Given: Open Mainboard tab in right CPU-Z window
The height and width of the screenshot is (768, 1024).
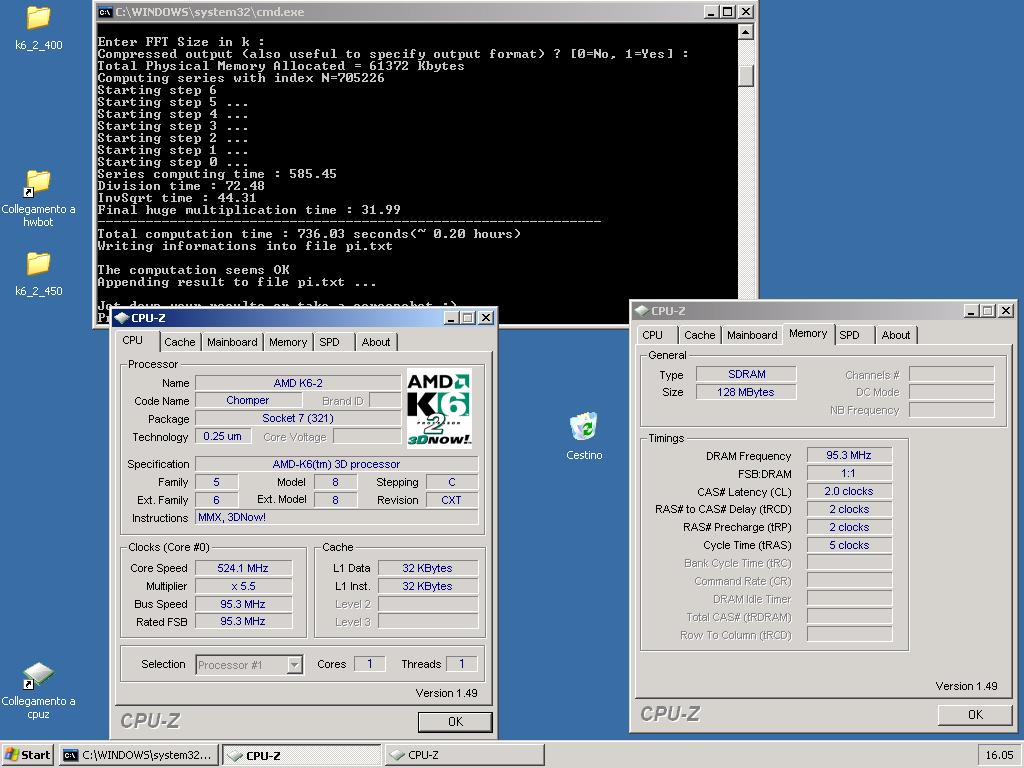Looking at the screenshot, I should tap(752, 335).
